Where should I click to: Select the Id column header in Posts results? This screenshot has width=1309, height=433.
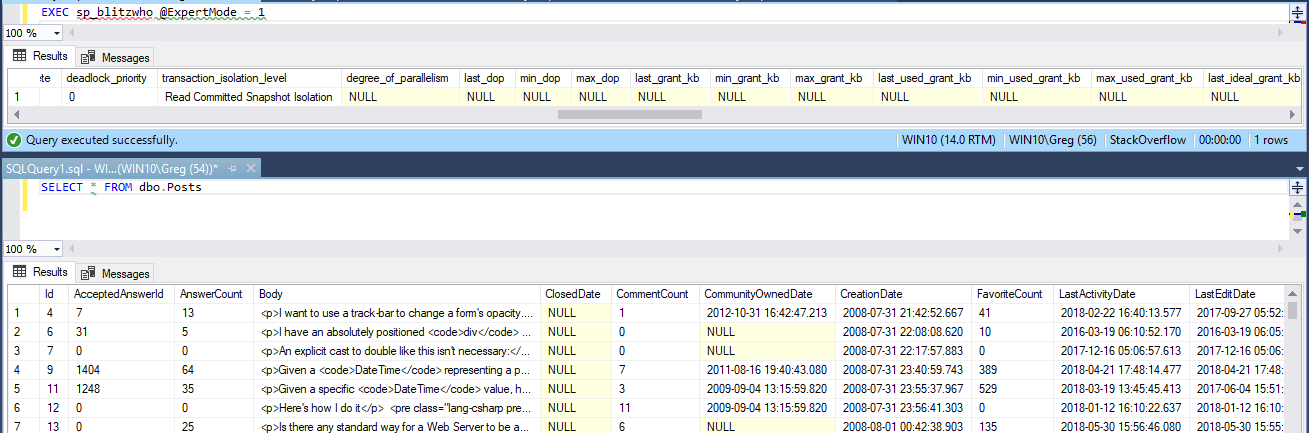point(54,294)
